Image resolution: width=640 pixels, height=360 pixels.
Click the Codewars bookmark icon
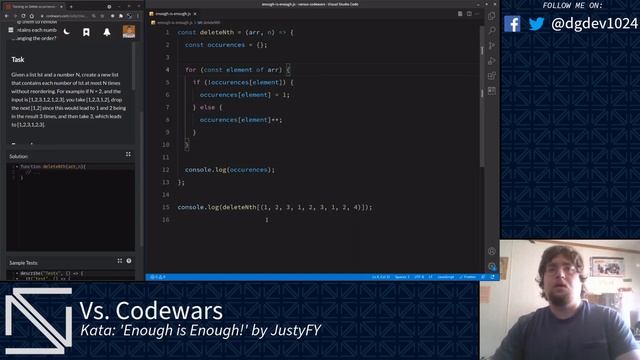coord(86,32)
